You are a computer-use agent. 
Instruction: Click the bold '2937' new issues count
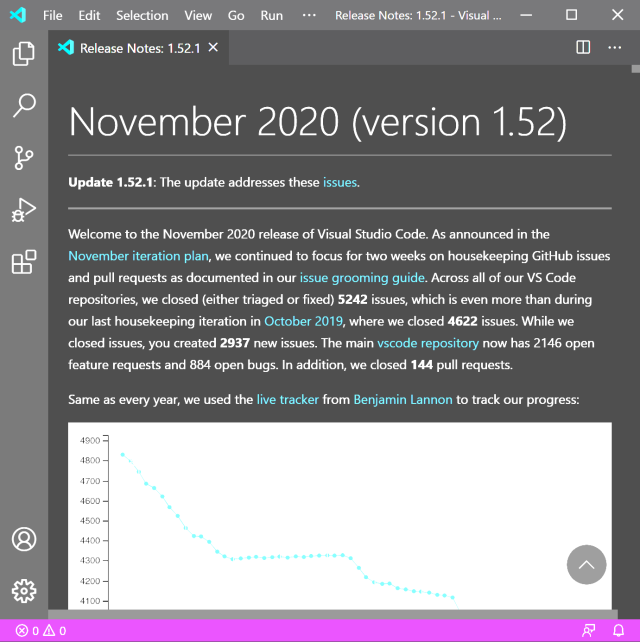pyautogui.click(x=235, y=343)
